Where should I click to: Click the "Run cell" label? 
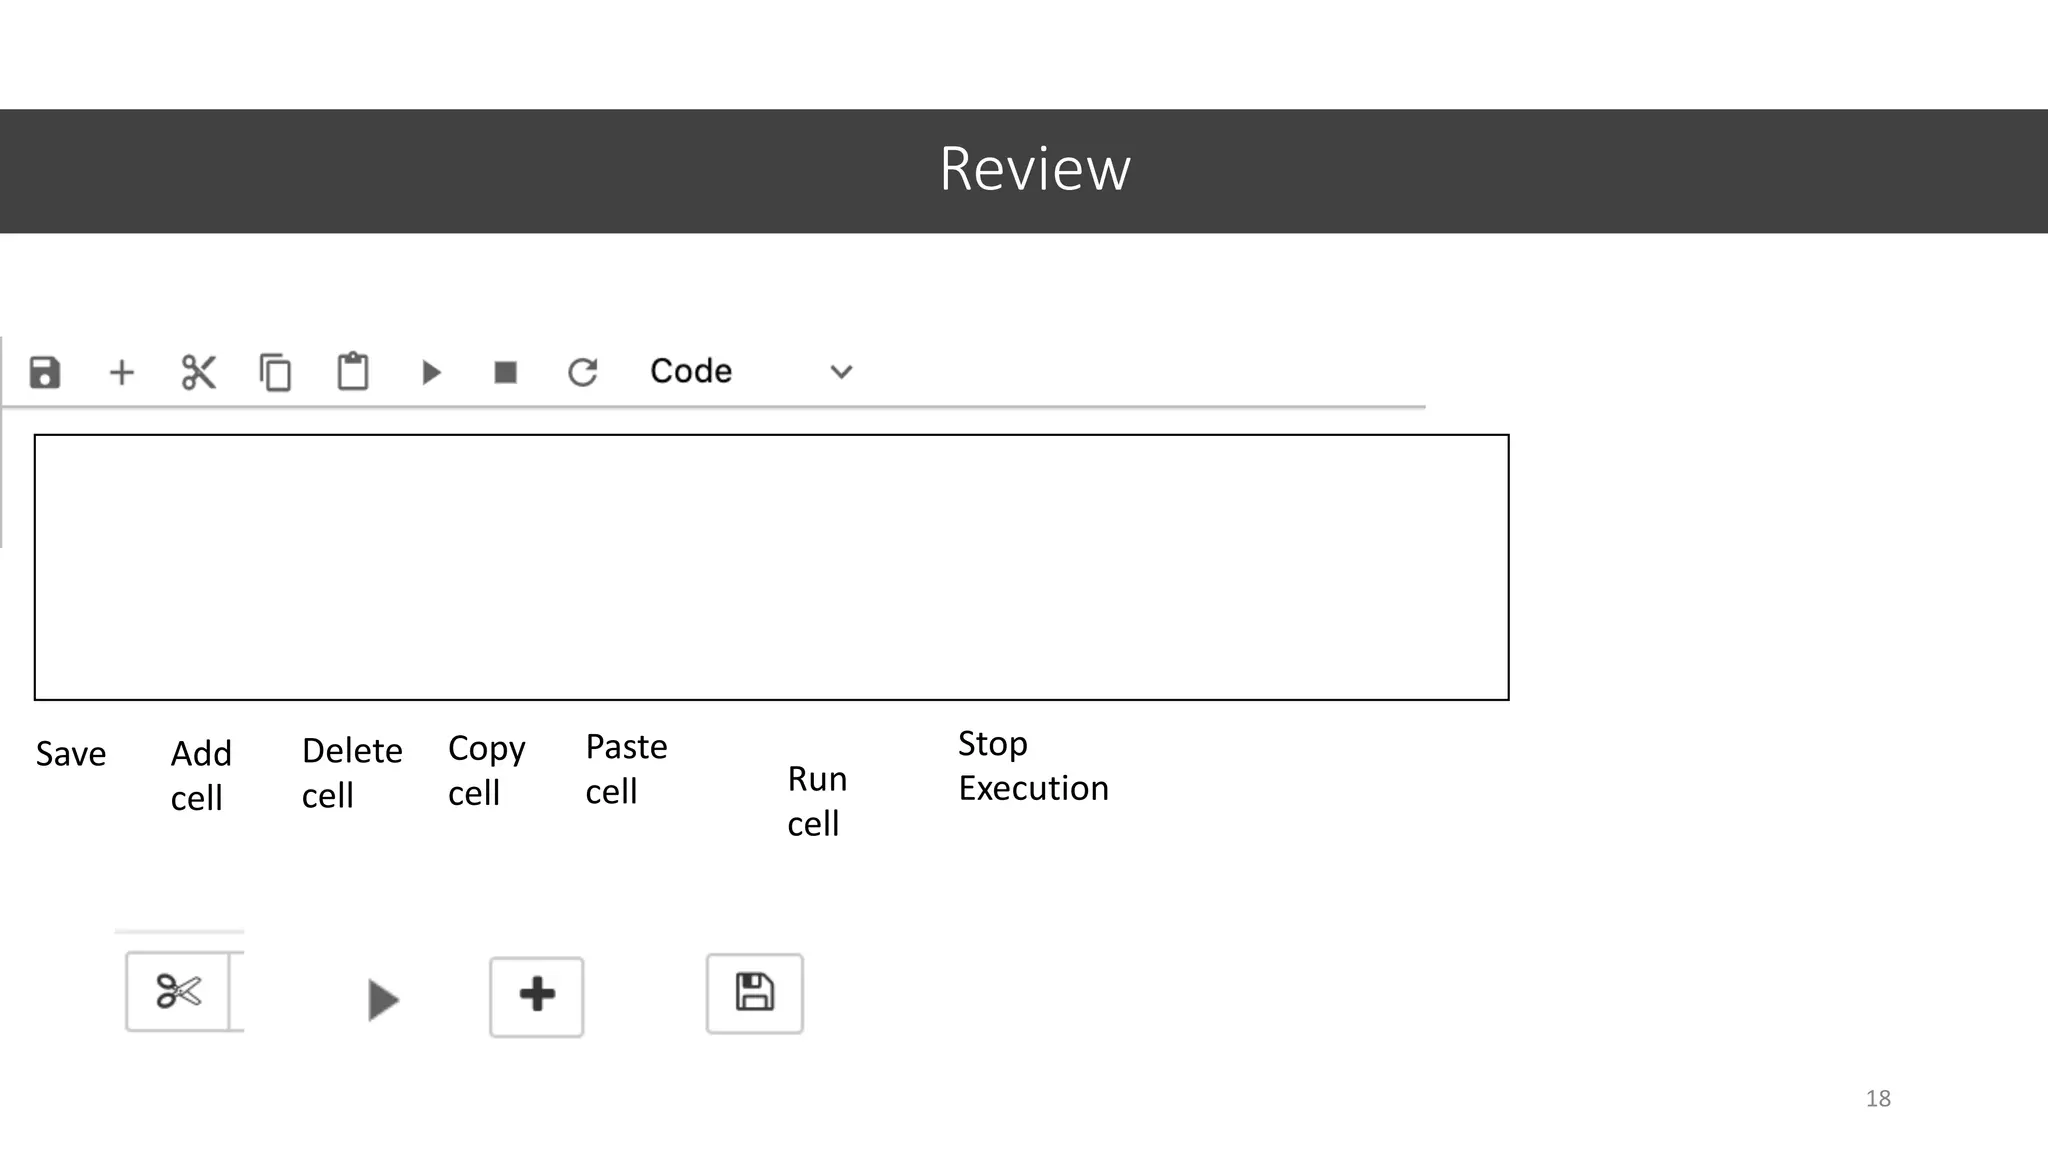pyautogui.click(x=817, y=801)
